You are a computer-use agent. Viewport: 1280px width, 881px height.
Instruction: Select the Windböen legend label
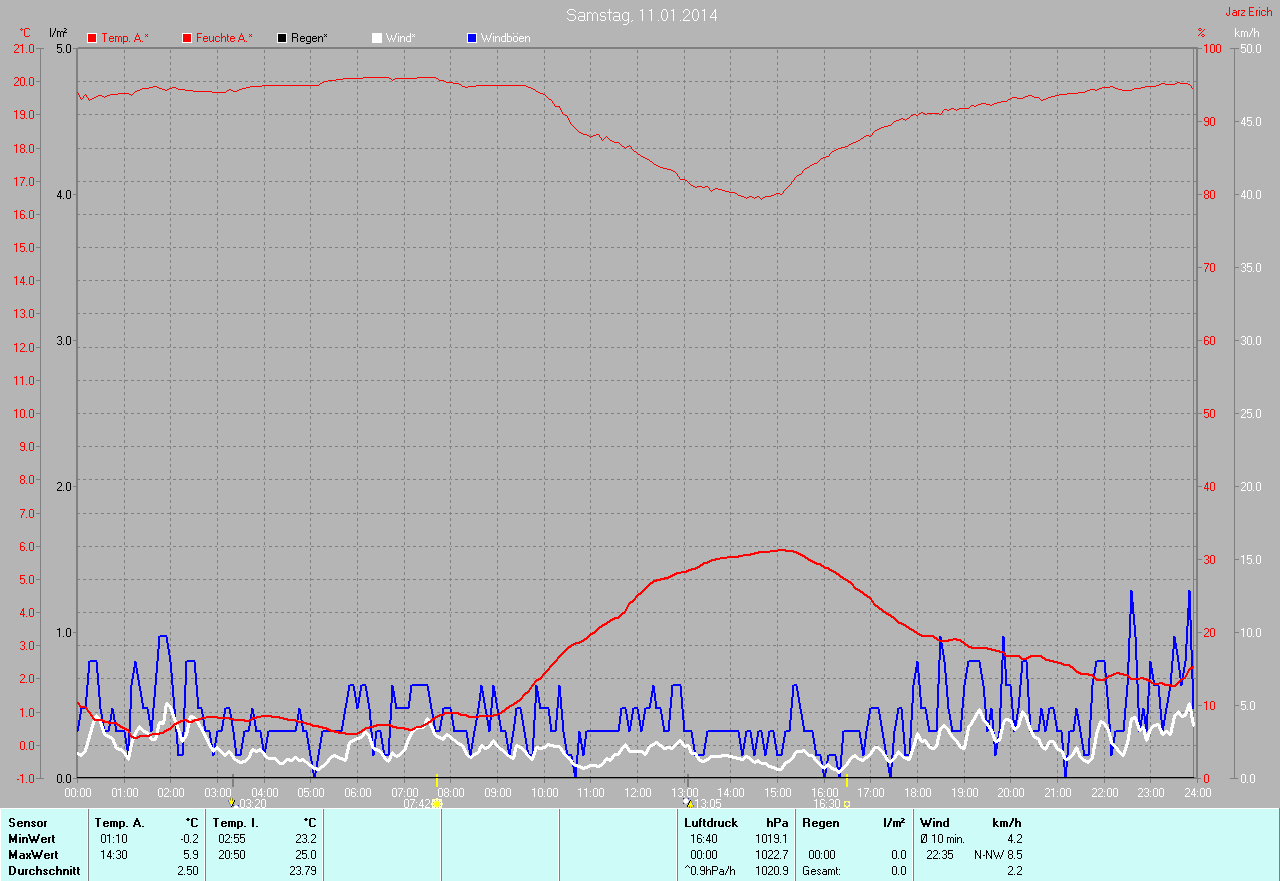point(506,38)
